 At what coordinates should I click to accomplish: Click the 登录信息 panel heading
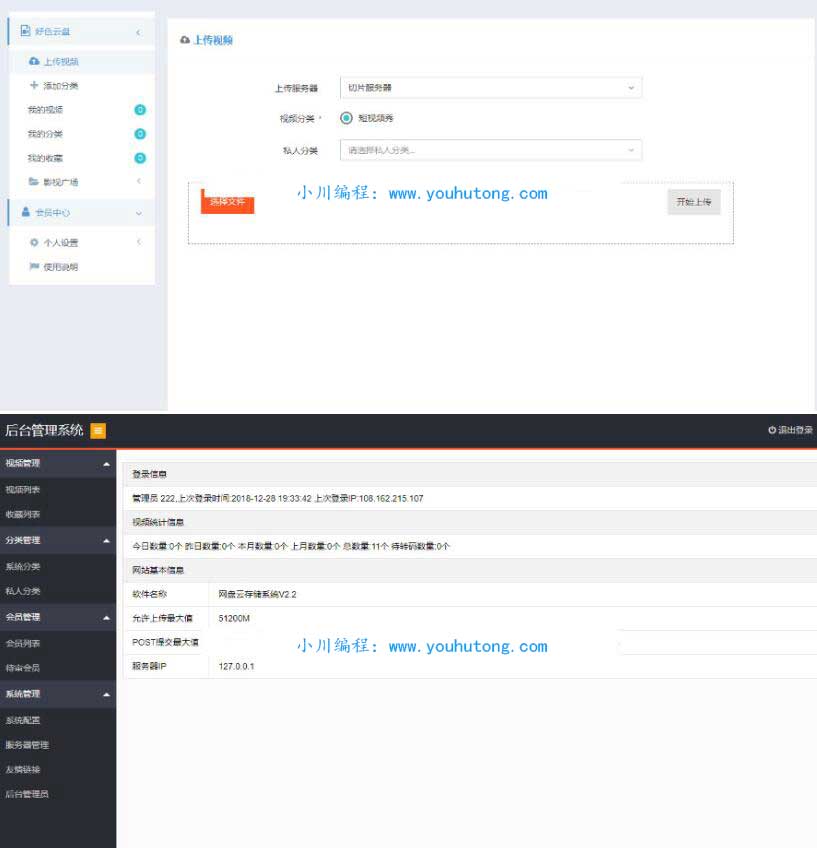tap(150, 474)
